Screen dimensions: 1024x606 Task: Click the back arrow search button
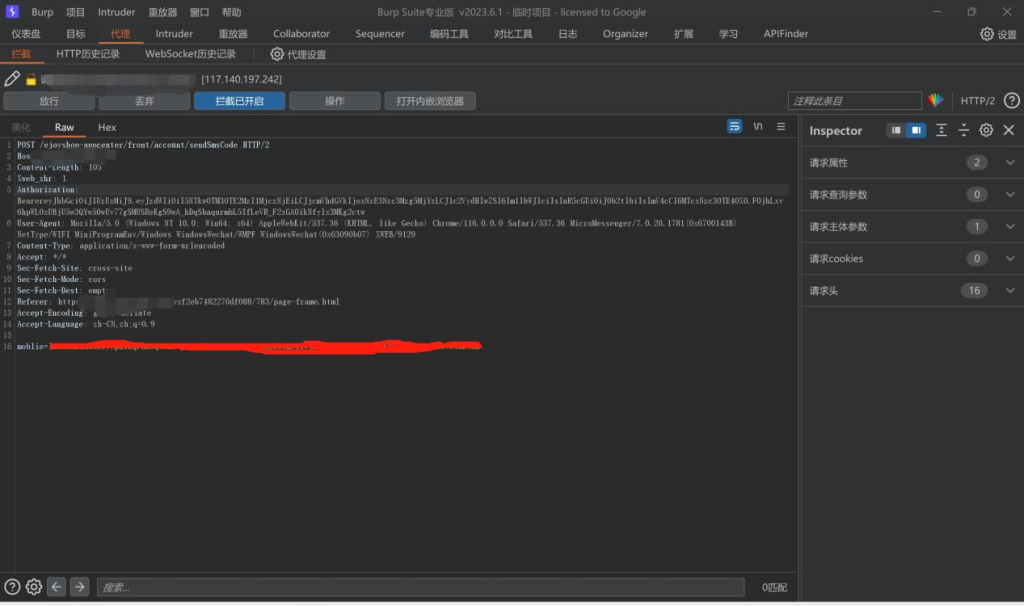pos(57,587)
